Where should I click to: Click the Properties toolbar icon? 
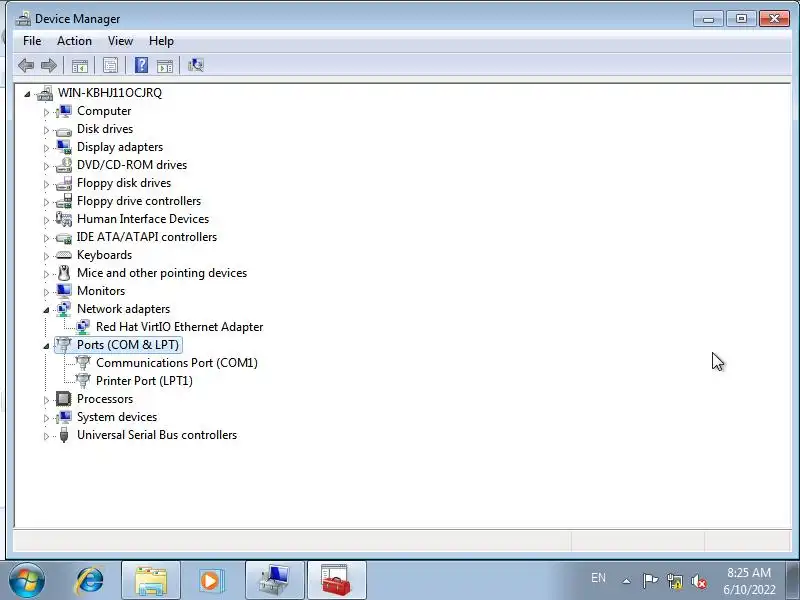[x=110, y=65]
